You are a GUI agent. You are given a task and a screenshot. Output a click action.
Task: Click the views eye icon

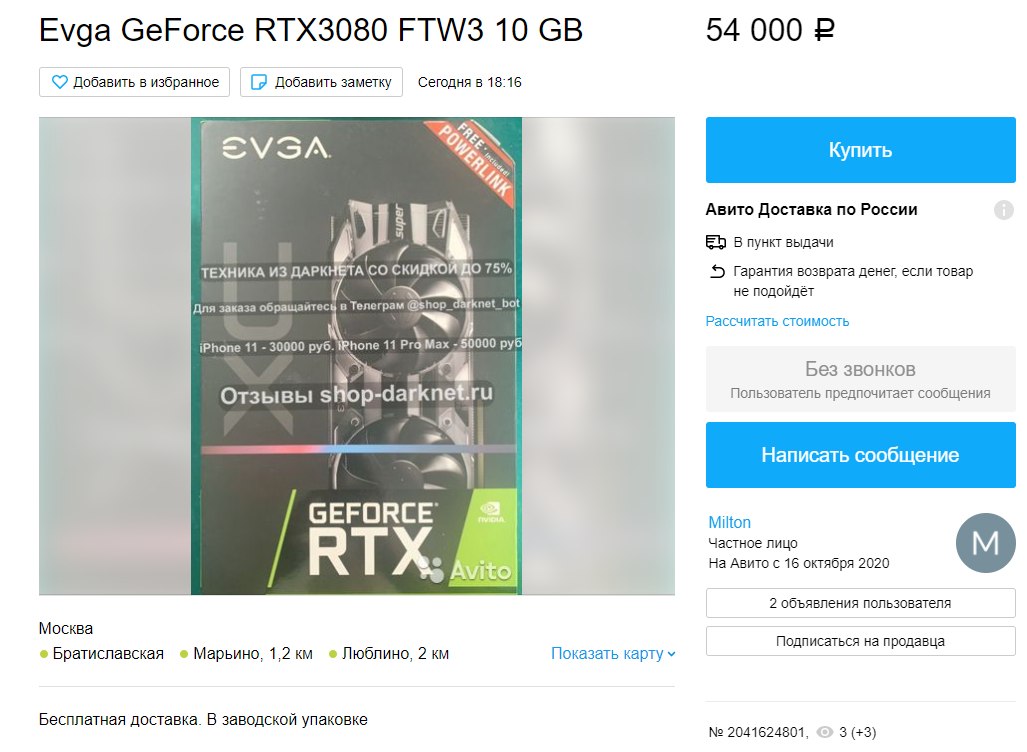(825, 732)
